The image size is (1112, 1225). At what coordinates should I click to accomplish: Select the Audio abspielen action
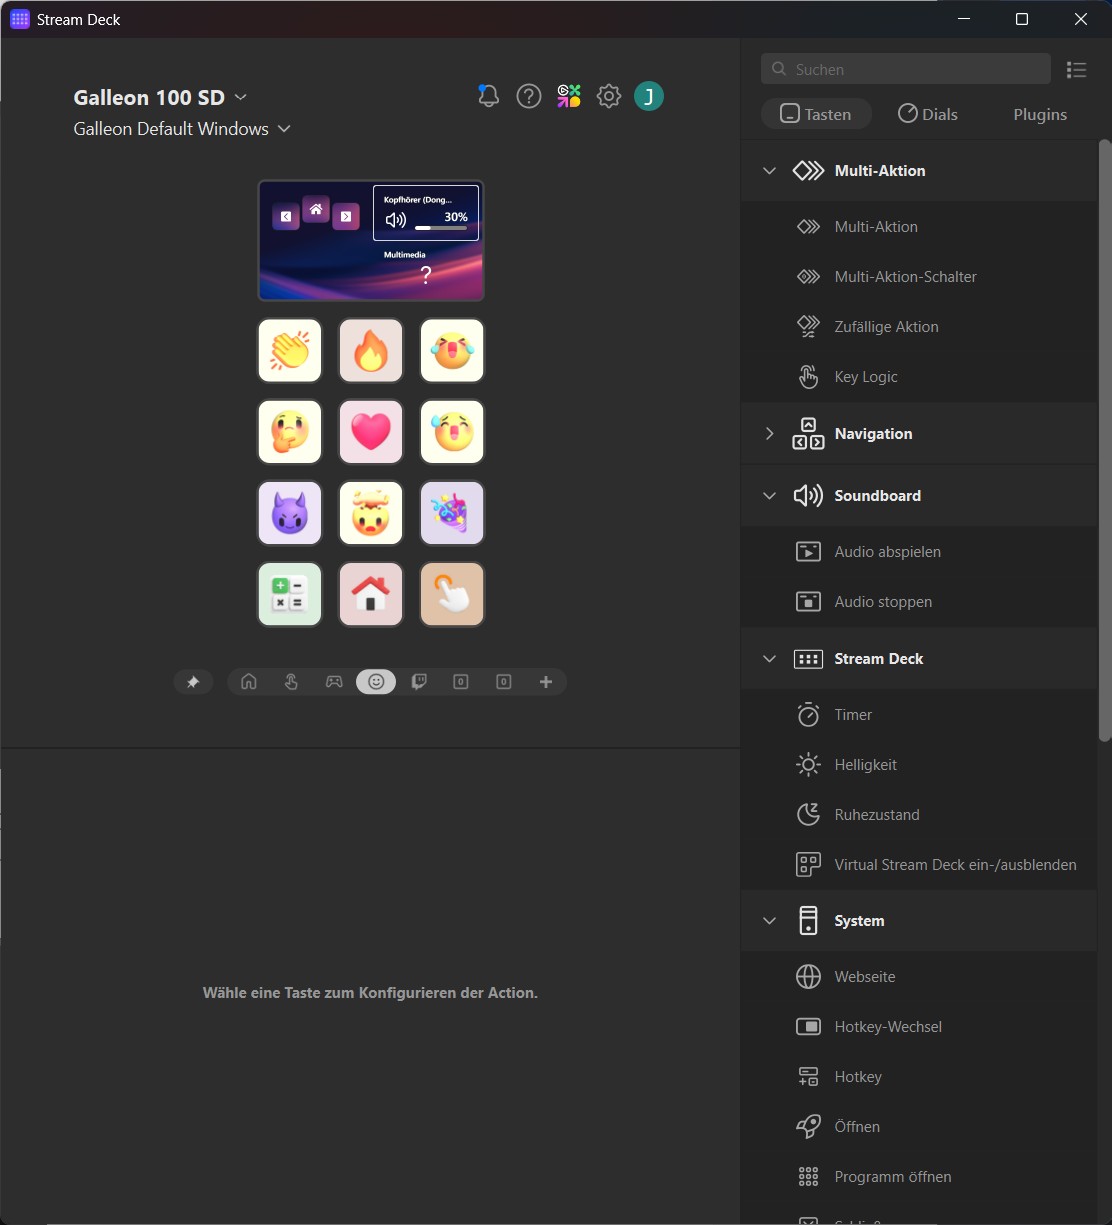[887, 552]
